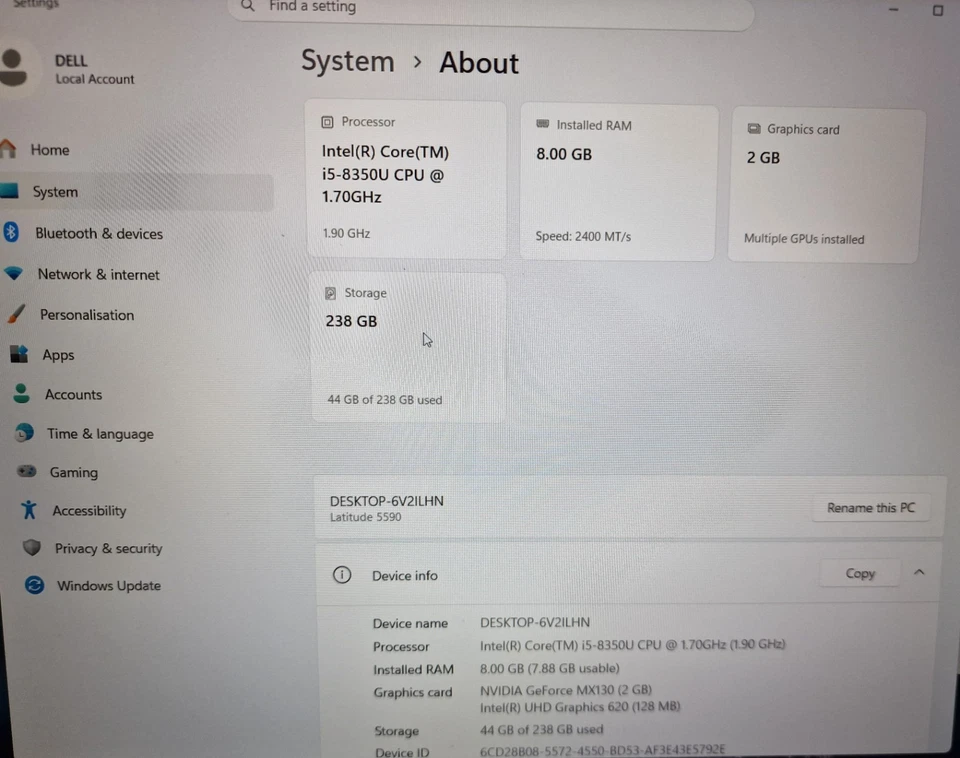
Task: Click '44 GB of 238 GB used' in Storage card
Action: pos(384,400)
